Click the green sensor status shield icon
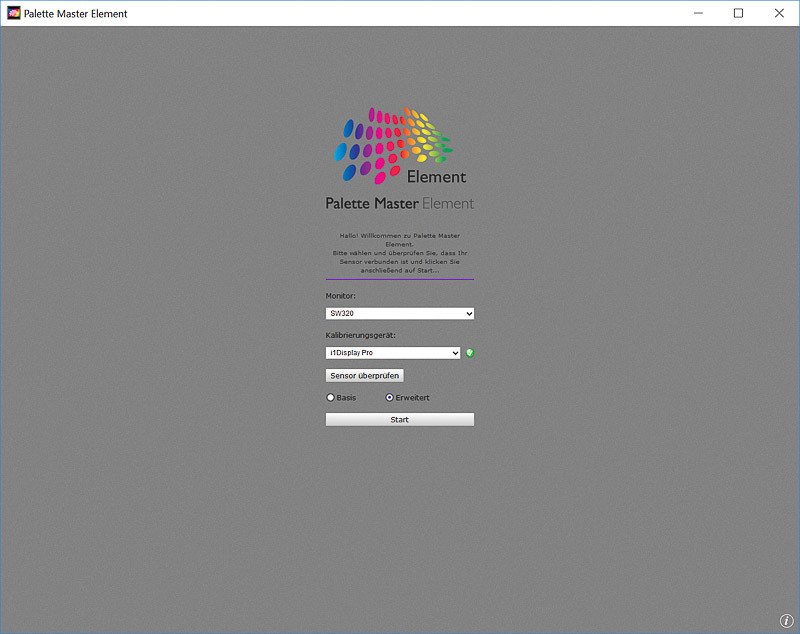 (470, 353)
